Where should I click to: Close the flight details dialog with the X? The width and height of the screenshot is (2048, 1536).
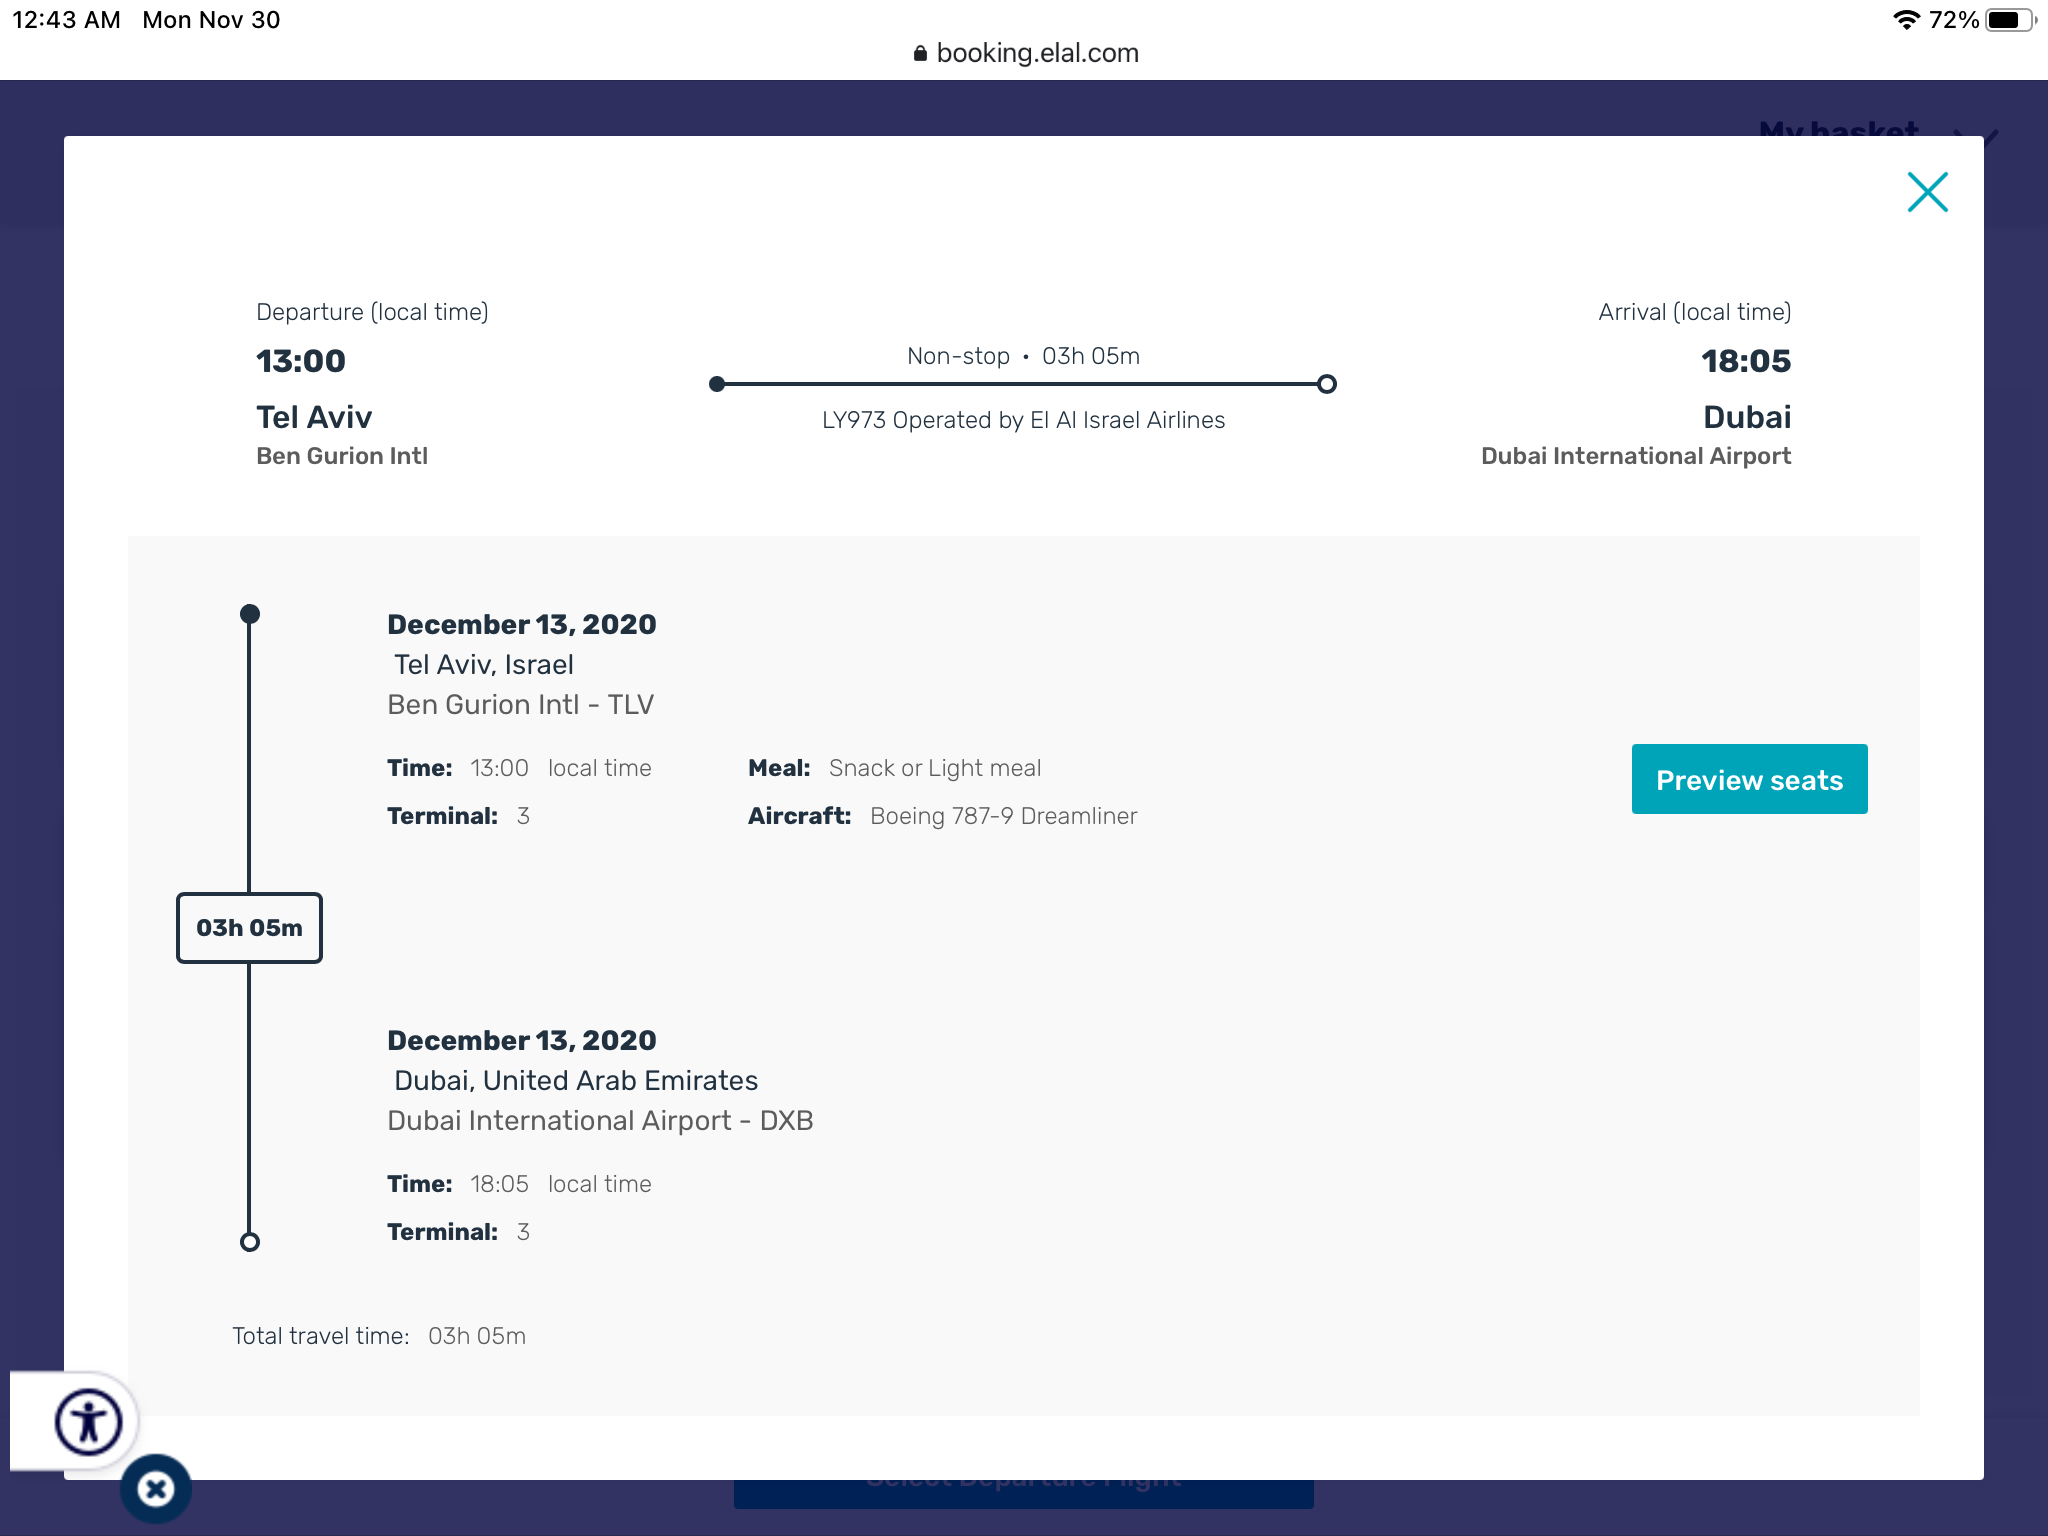1927,192
